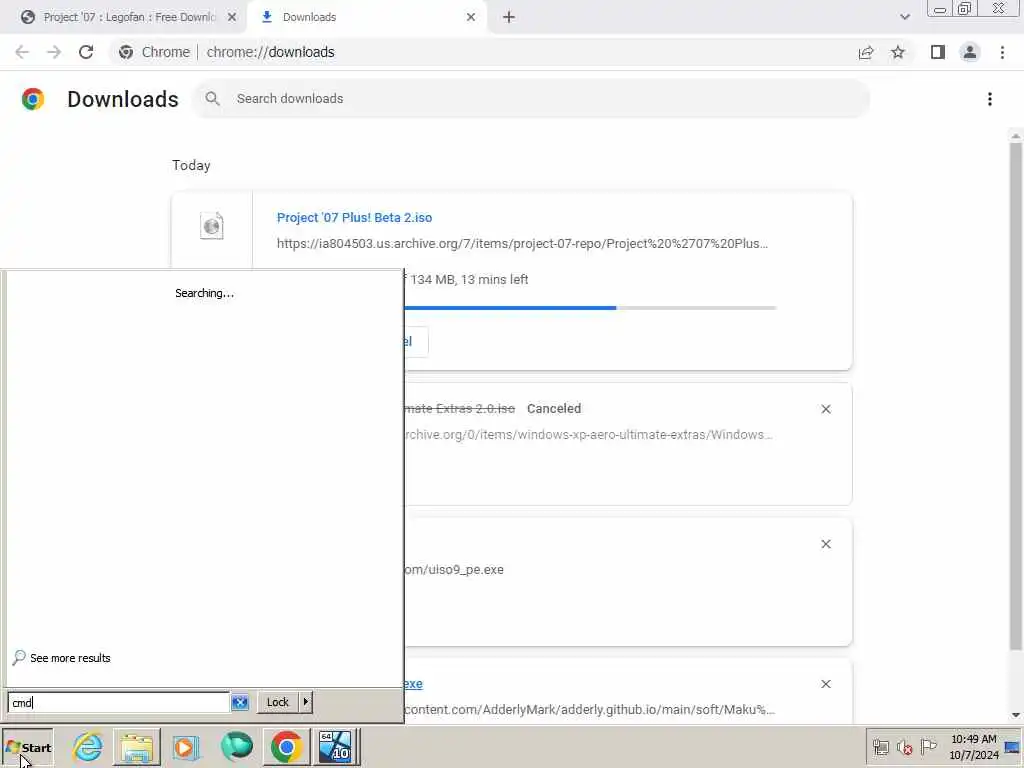Go forward with the browser forward arrow
Viewport: 1024px width, 768px height.
click(54, 52)
